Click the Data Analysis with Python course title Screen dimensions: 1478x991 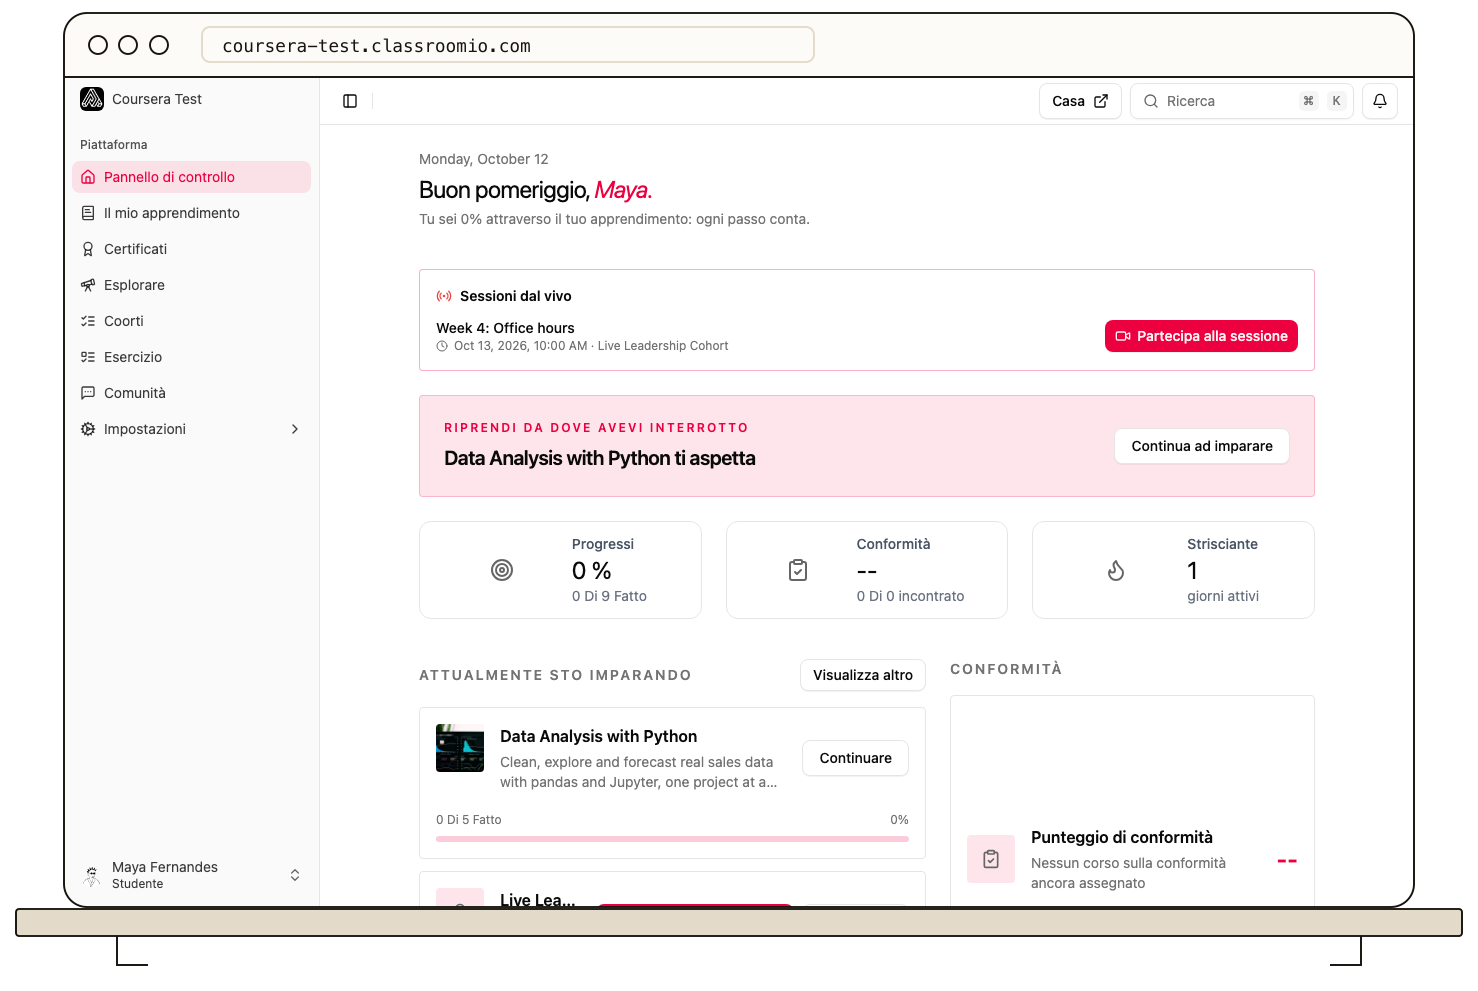click(x=598, y=736)
